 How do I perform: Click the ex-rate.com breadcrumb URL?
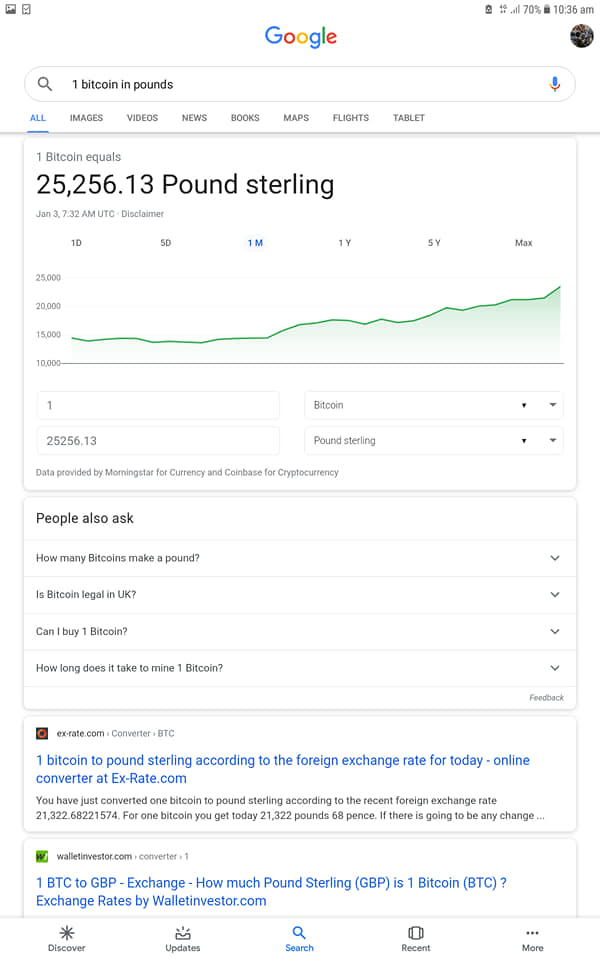pyautogui.click(x=115, y=733)
